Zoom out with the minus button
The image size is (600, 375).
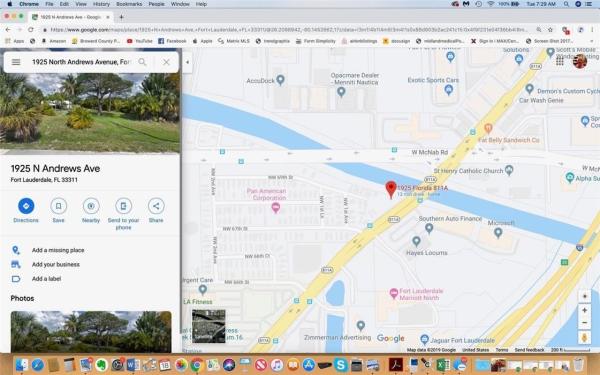pos(584,323)
